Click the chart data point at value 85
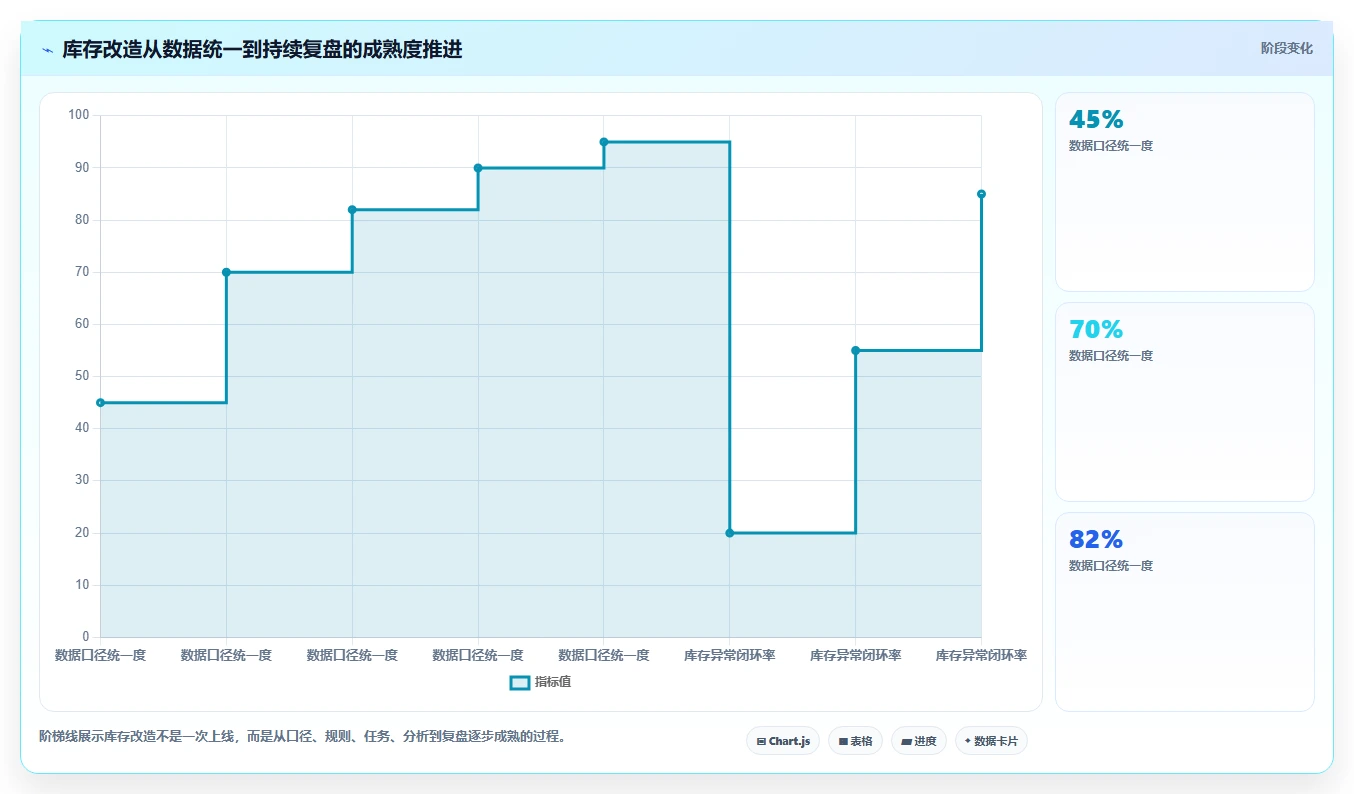 [981, 194]
